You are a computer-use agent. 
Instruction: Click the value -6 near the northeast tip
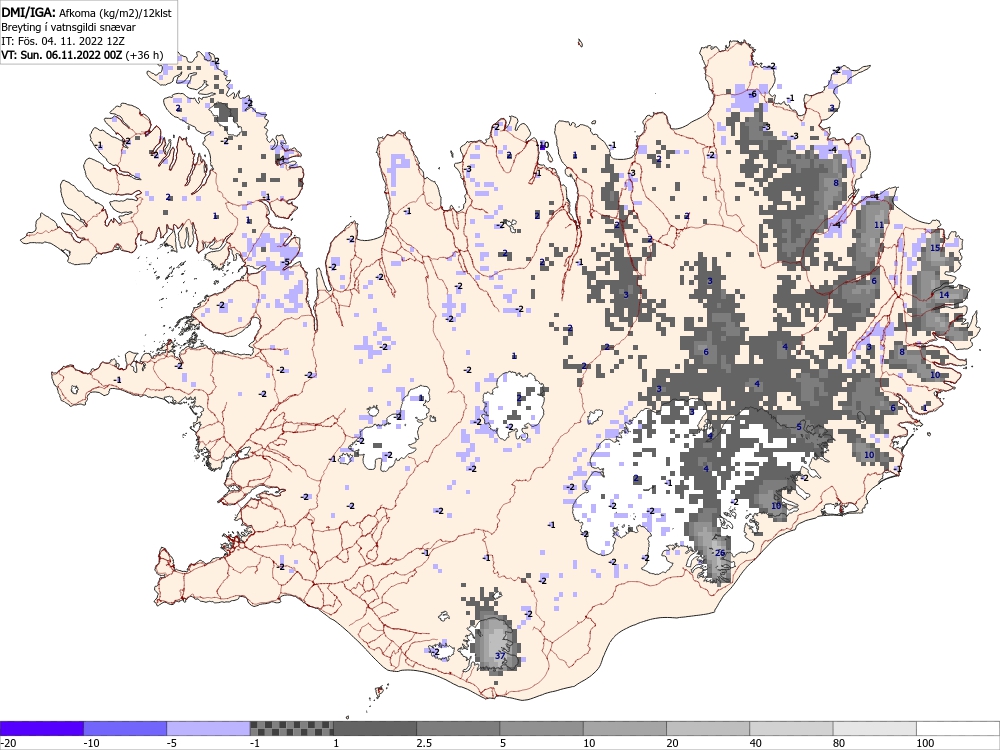753,94
